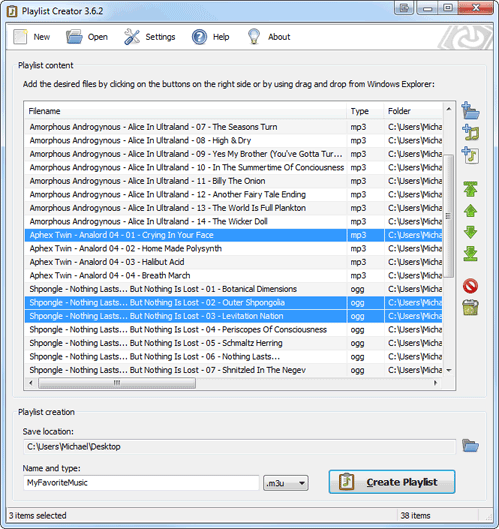Viewport: 499px width, 529px height.
Task: Select '02 - Home Made Polysynth' row
Action: 233,248
